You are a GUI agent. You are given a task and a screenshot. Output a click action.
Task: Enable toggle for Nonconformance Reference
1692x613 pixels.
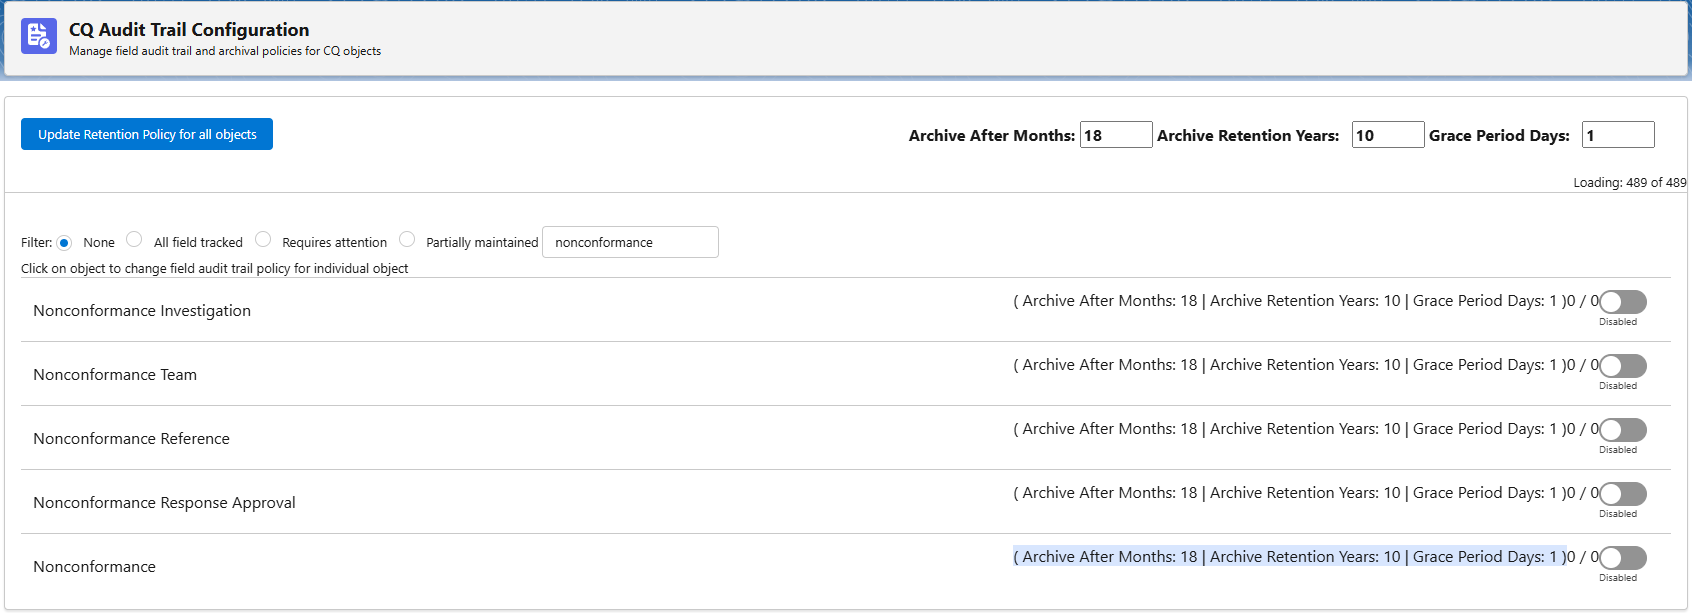tap(1622, 430)
